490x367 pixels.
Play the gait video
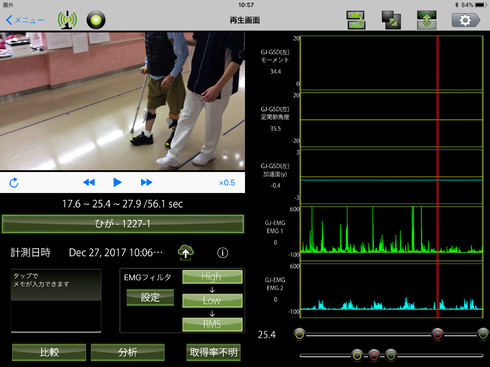[117, 182]
